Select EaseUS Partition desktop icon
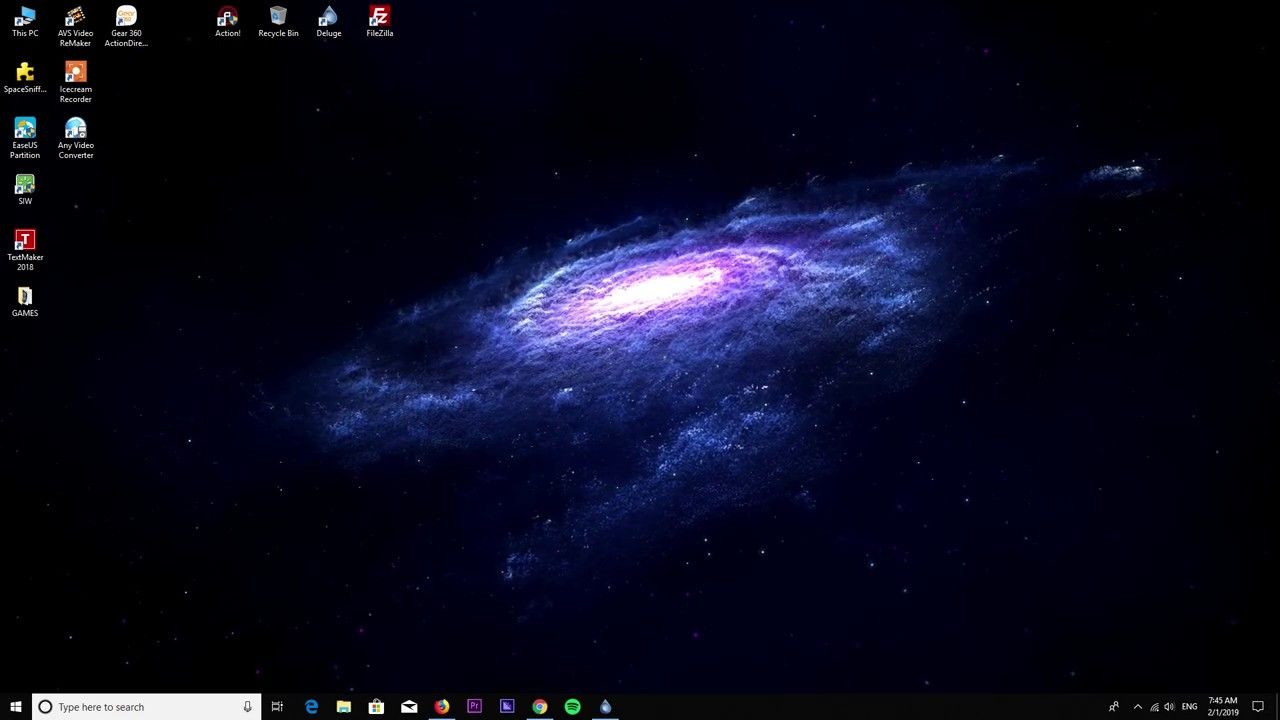This screenshot has height=720, width=1280. [25, 139]
